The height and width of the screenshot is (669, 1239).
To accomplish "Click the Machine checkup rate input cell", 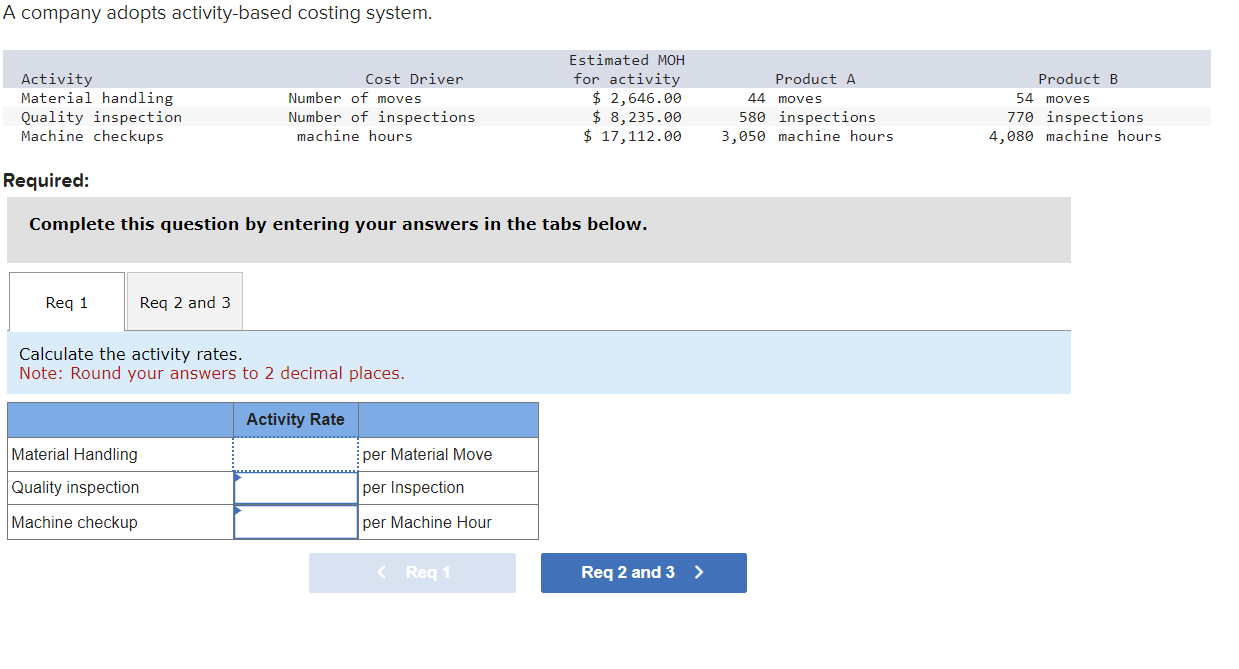I will point(295,522).
